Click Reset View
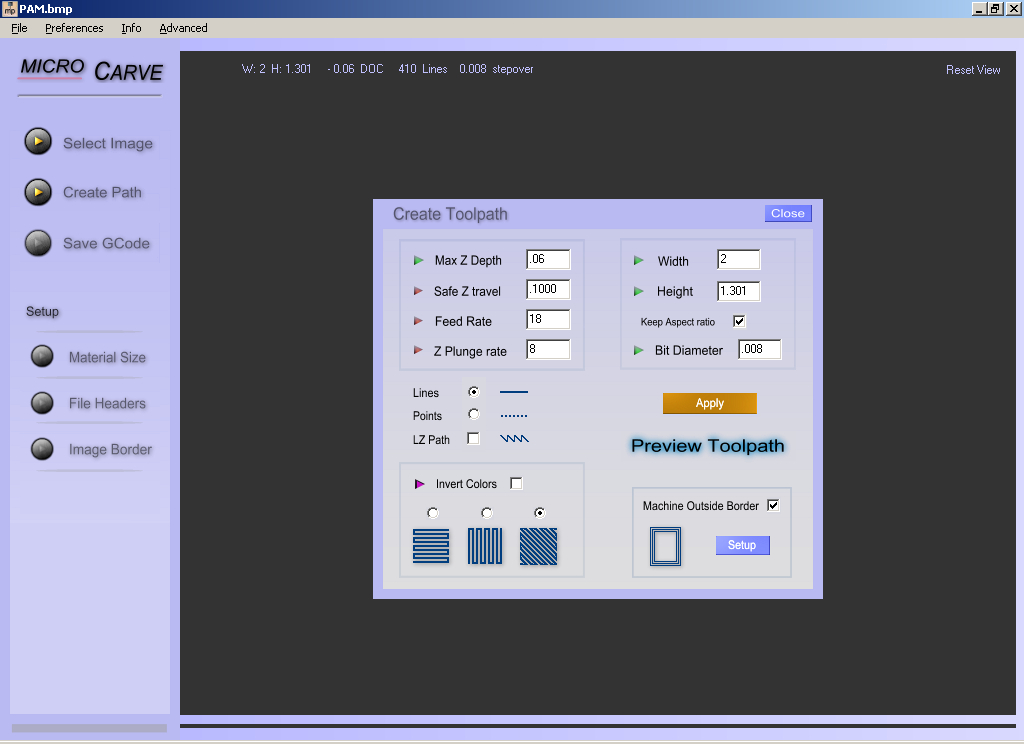Image resolution: width=1024 pixels, height=744 pixels. pyautogui.click(x=972, y=70)
